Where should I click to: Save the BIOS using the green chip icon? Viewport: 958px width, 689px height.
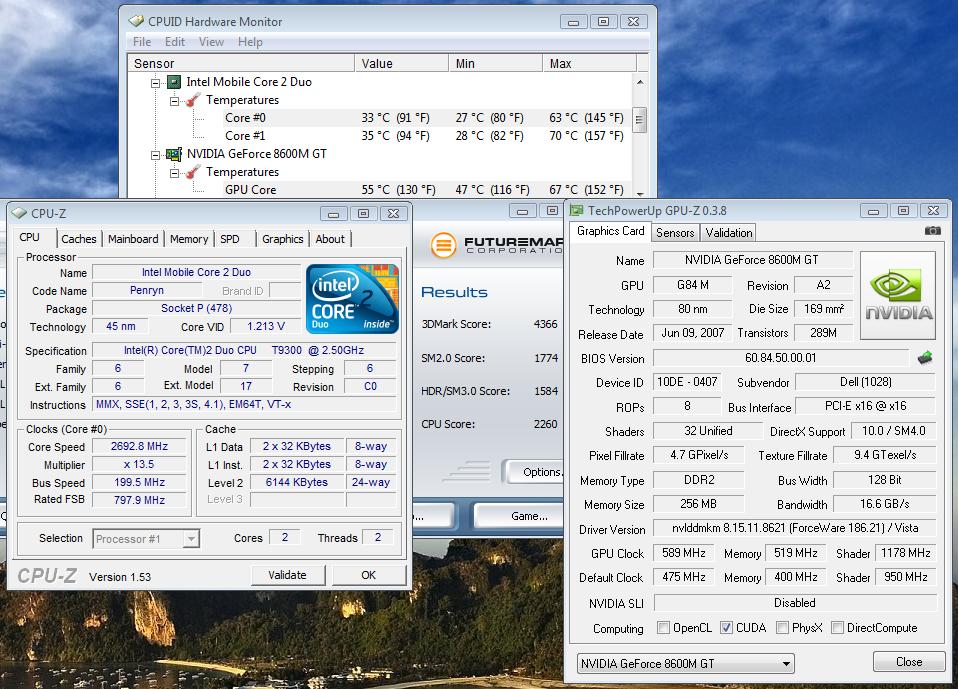tap(925, 357)
